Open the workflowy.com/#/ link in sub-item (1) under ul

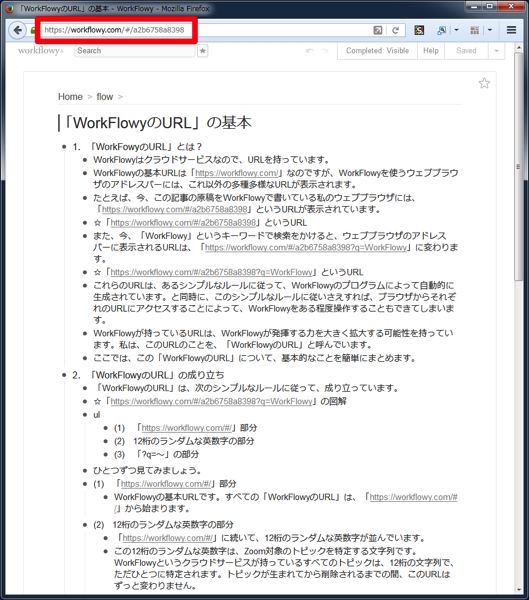187,428
